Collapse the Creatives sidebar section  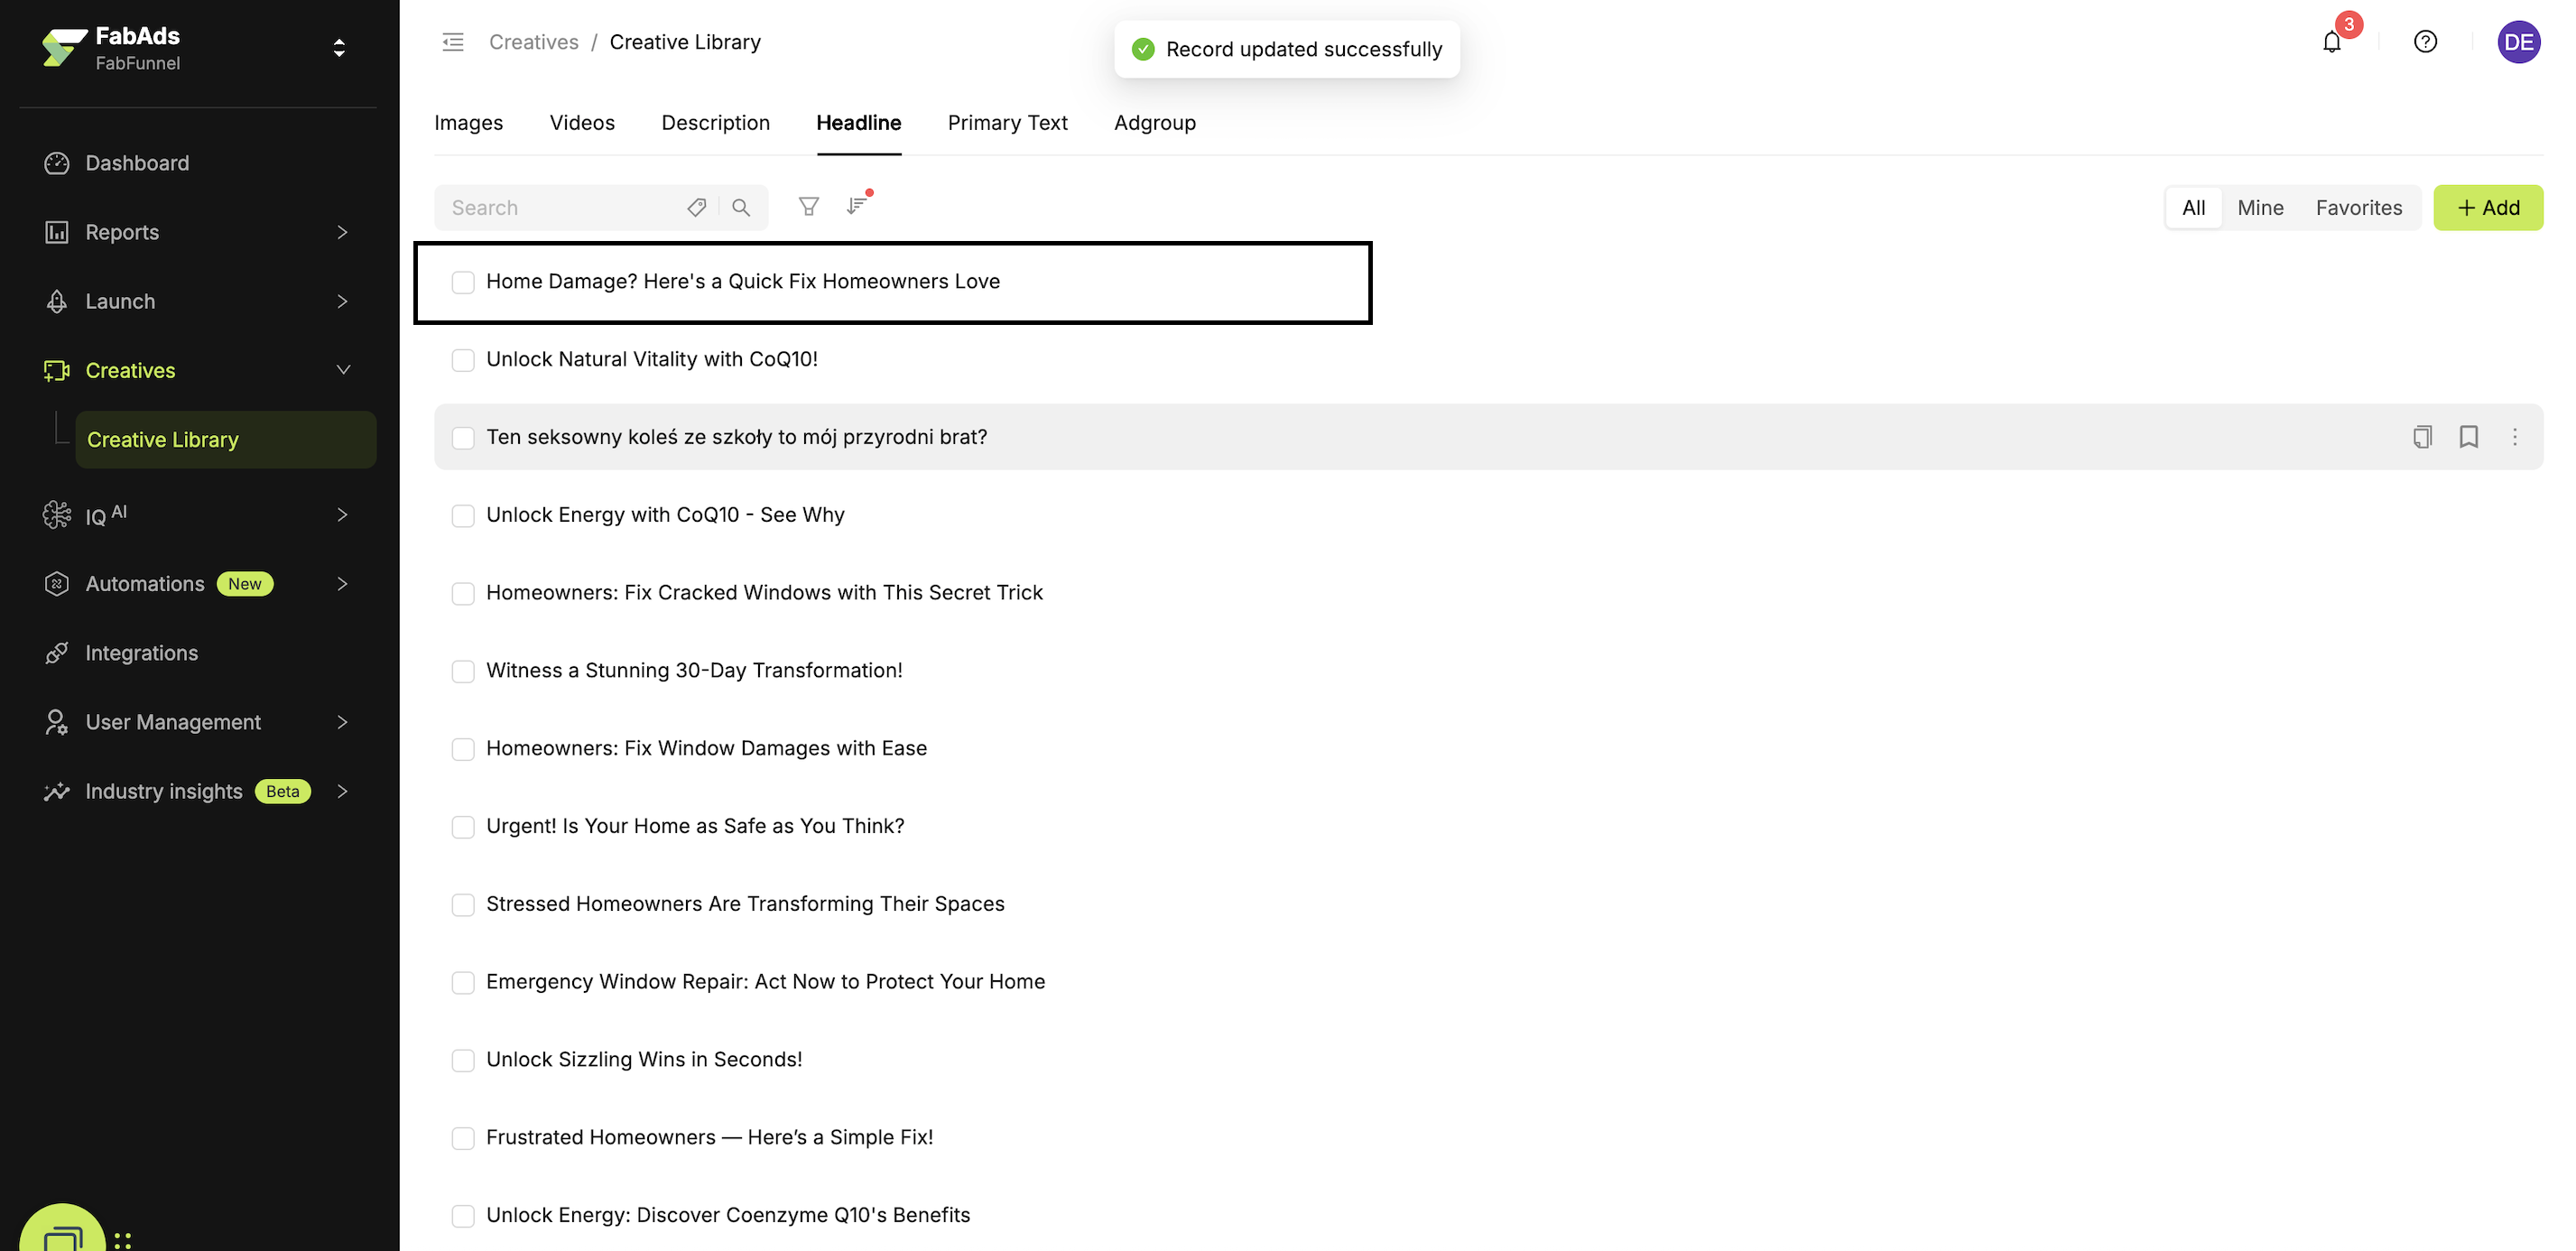point(342,371)
